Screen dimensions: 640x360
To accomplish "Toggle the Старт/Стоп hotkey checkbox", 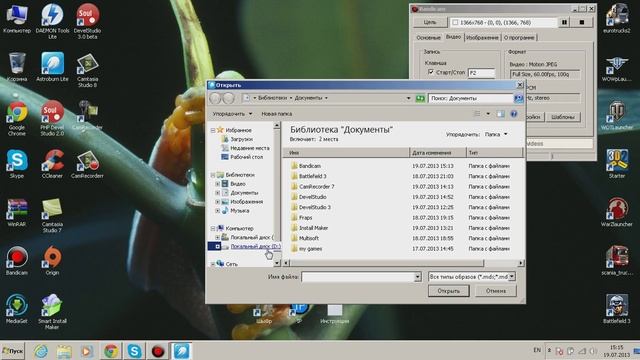I will (x=431, y=72).
